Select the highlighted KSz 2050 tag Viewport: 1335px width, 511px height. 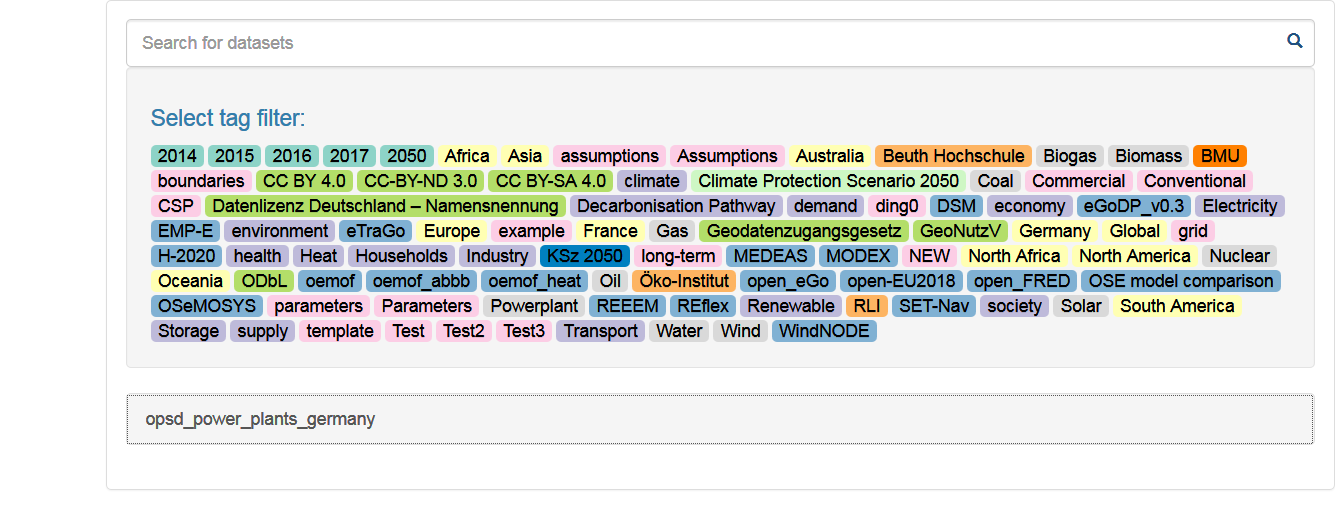586,256
